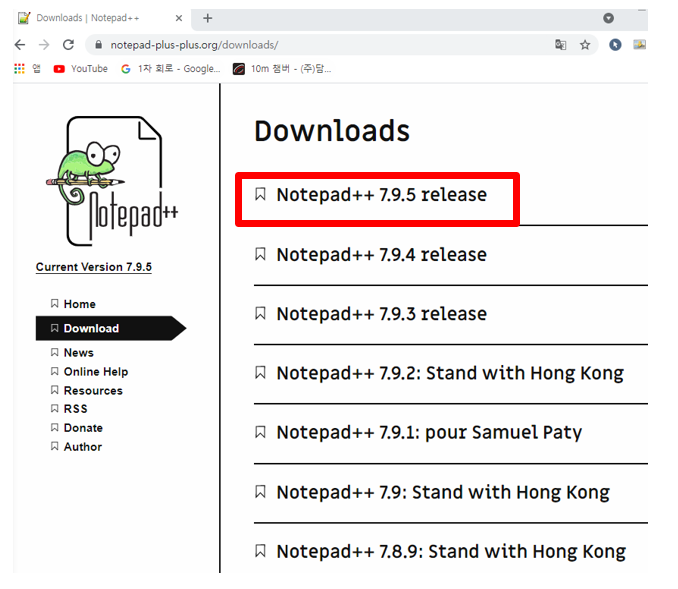Open Author in the sidebar
Viewport: 678px width, 589px height.
point(83,447)
